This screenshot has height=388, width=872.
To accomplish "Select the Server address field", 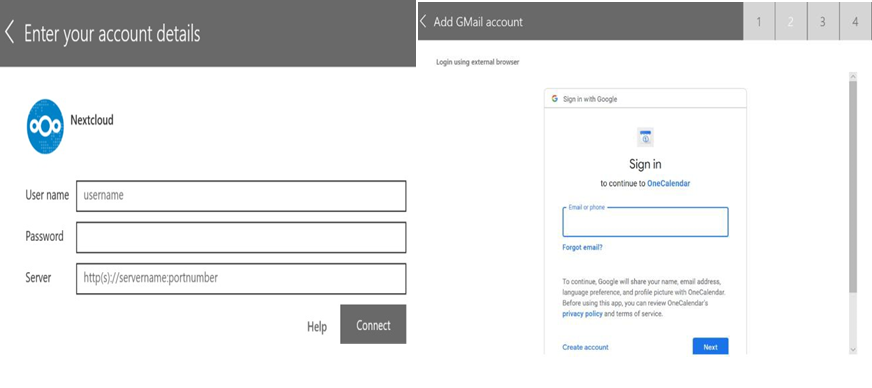I will [241, 278].
